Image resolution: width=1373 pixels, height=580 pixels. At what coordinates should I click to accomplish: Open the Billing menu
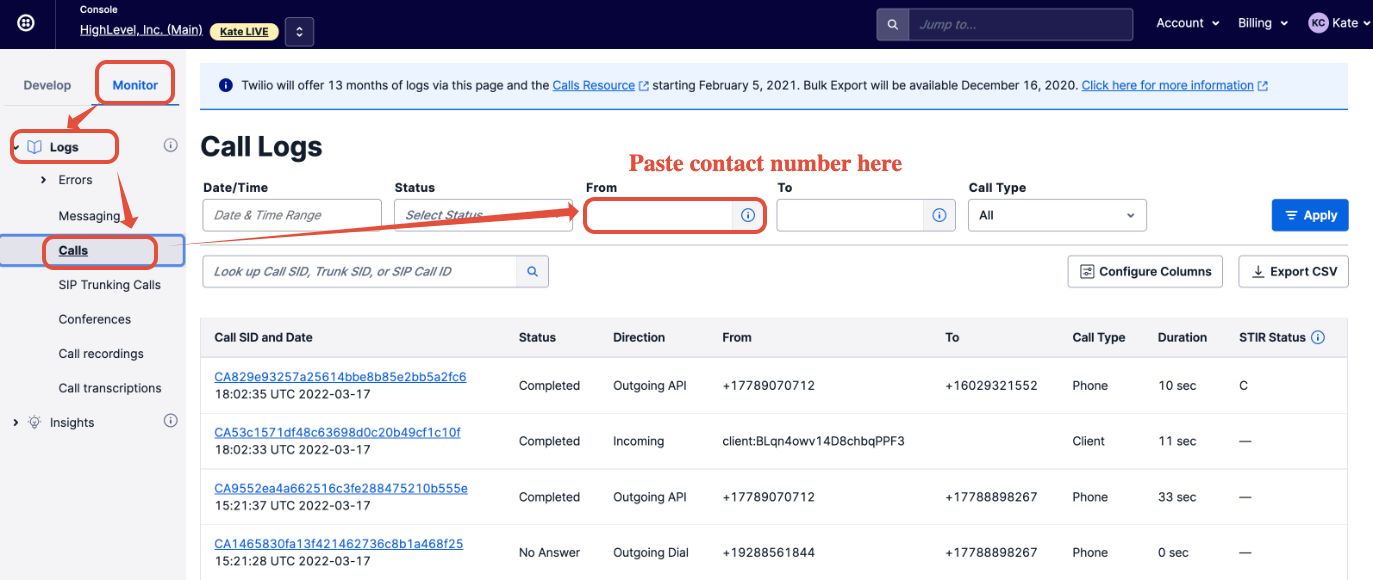click(1263, 23)
